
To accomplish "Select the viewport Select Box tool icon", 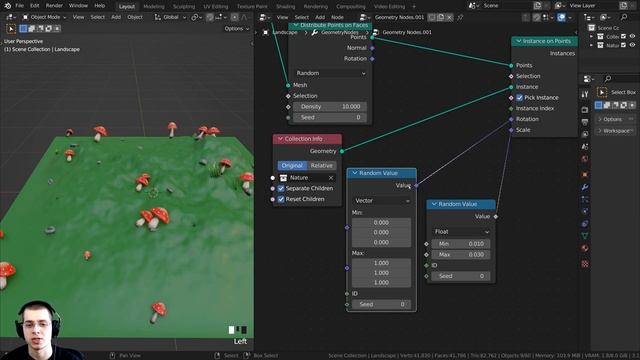I will [x=11, y=29].
